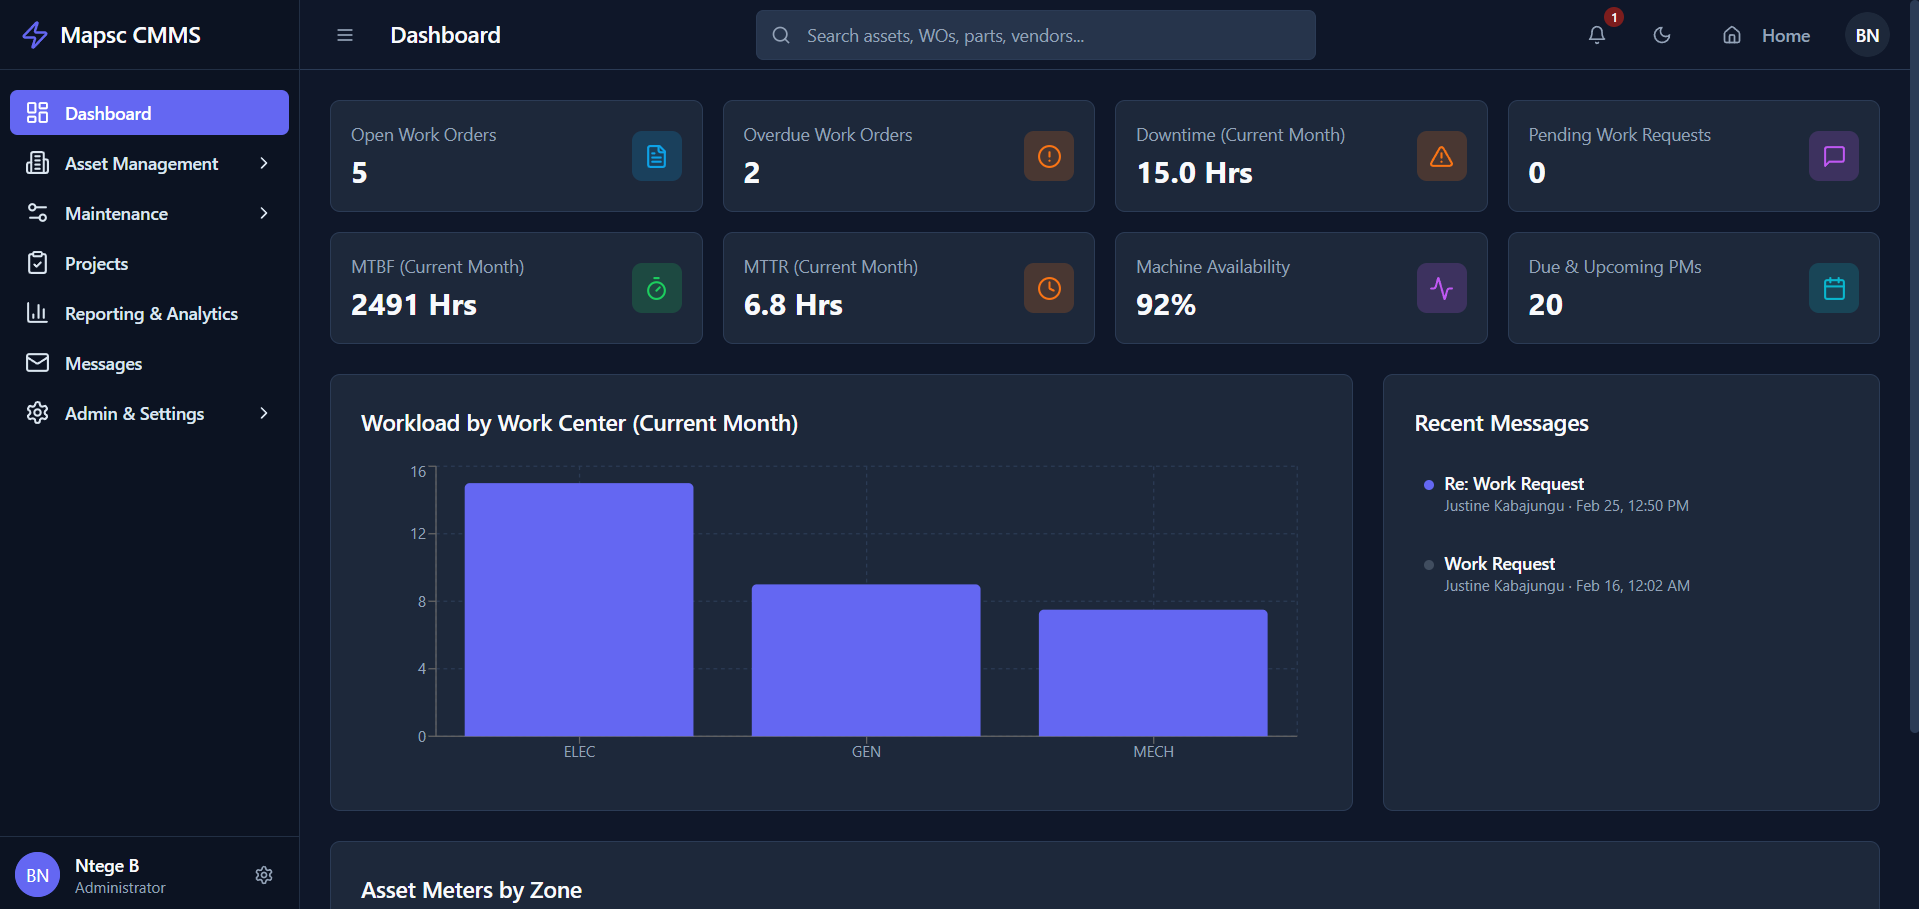Click the Asset Management building icon

pos(37,163)
